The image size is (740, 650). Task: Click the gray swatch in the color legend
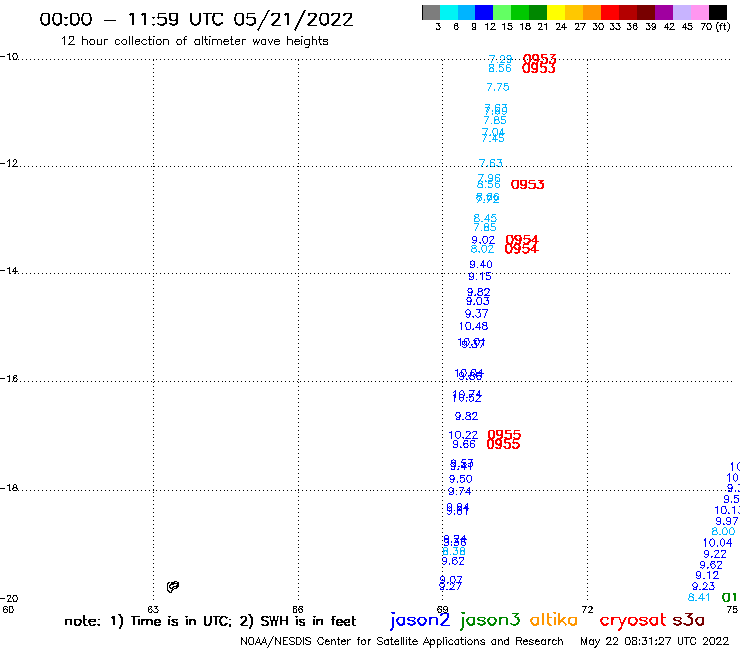pos(431,12)
